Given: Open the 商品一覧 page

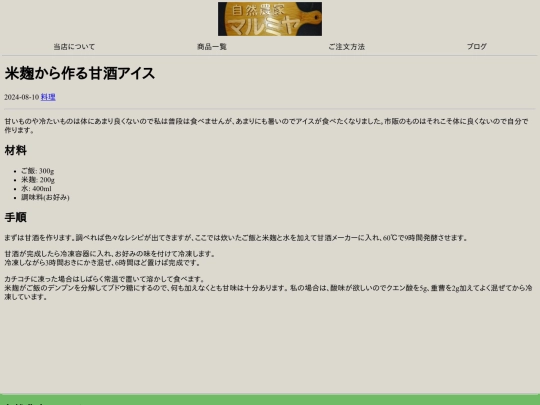Looking at the screenshot, I should [212, 46].
